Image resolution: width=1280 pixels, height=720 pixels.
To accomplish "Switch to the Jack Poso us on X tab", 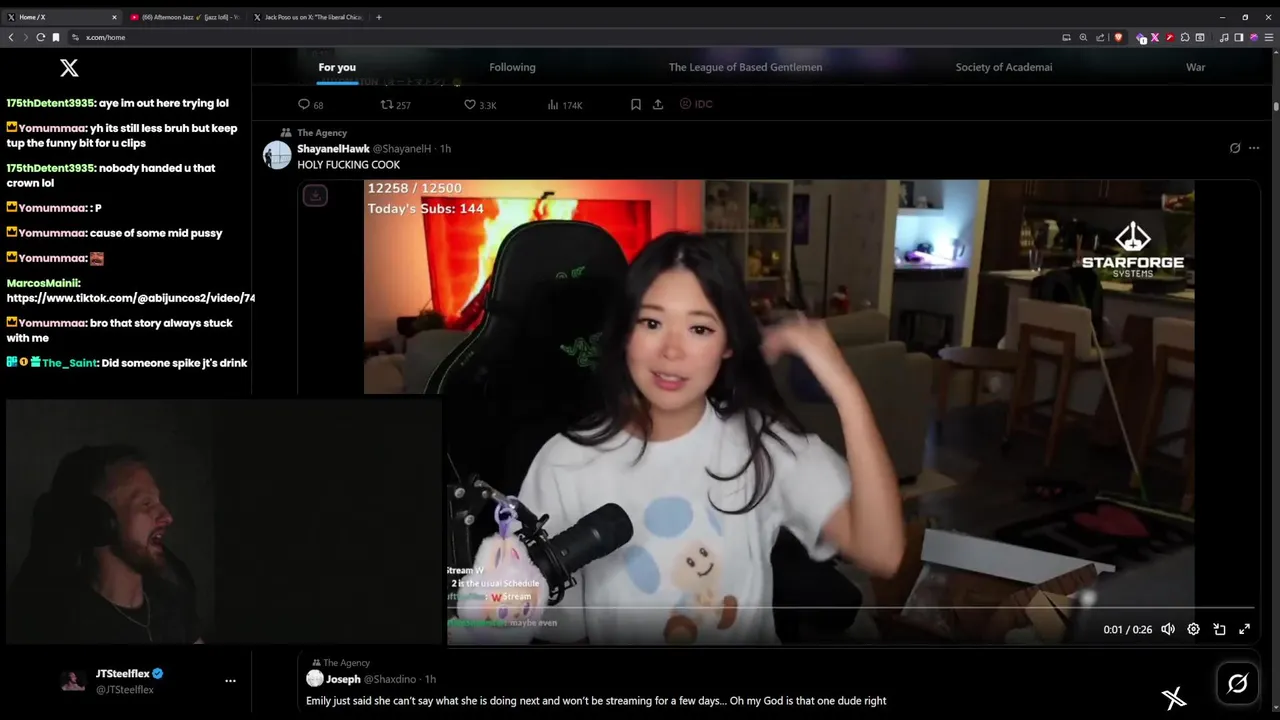I will (308, 17).
